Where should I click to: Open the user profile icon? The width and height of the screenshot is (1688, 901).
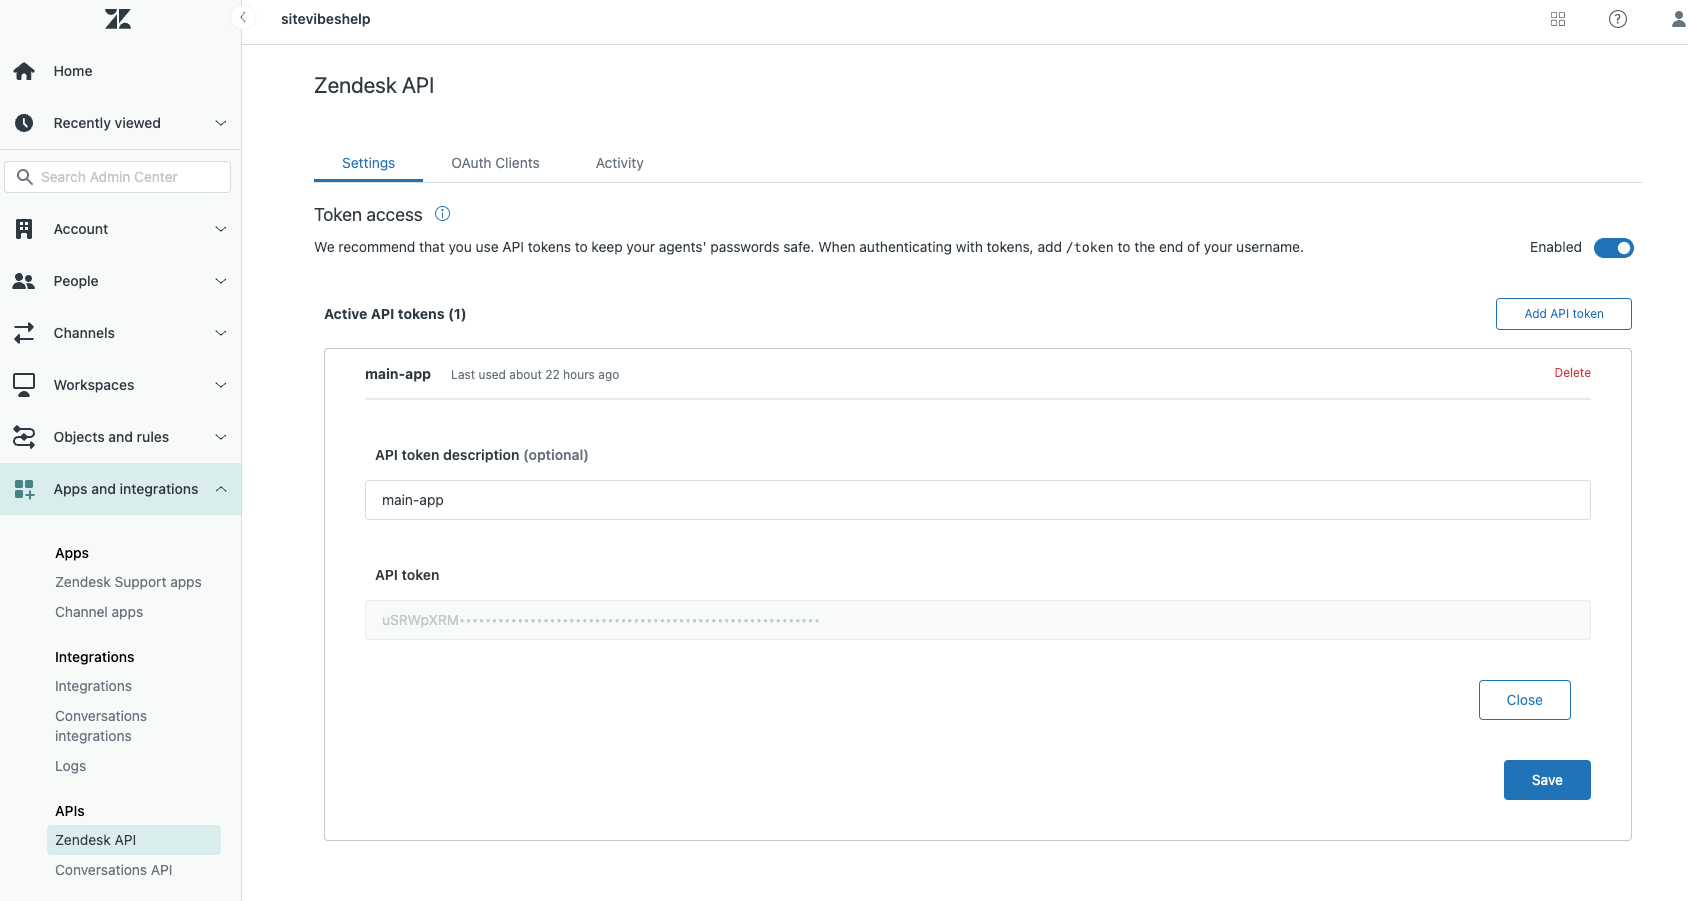(x=1678, y=19)
